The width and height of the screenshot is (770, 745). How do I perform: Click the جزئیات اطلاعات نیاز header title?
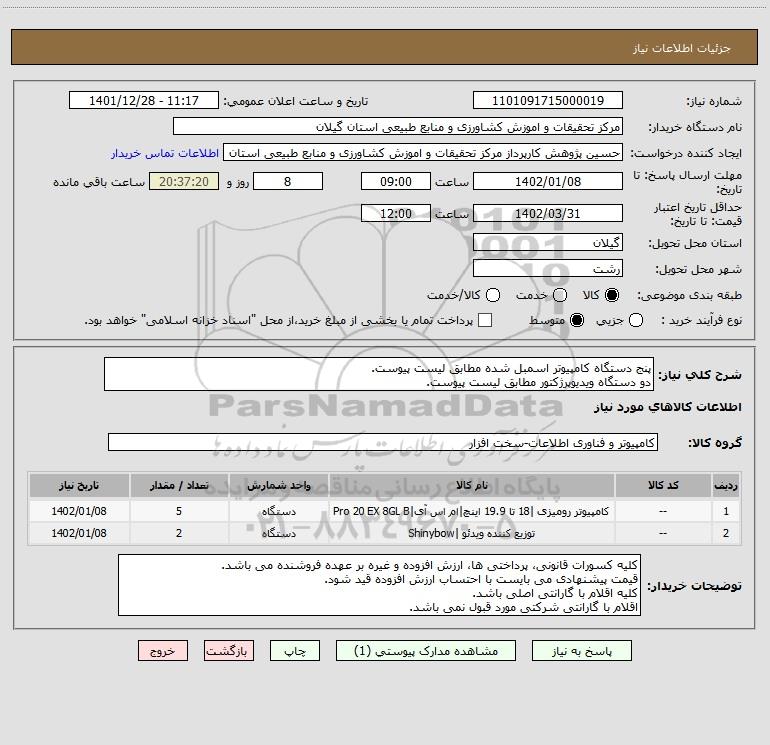682,48
